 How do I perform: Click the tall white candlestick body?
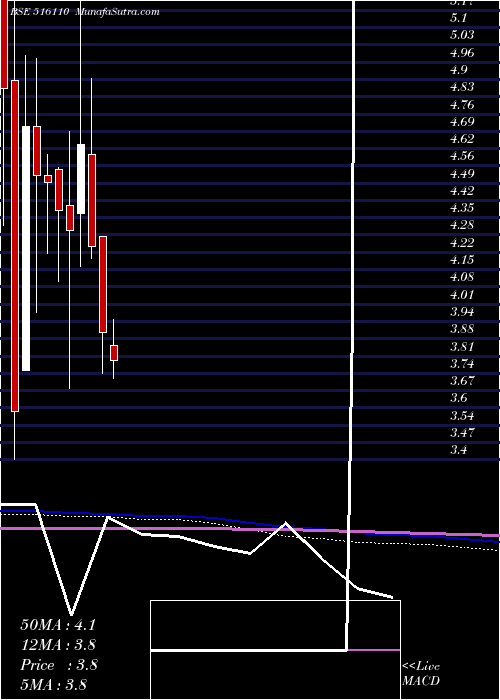(26, 248)
